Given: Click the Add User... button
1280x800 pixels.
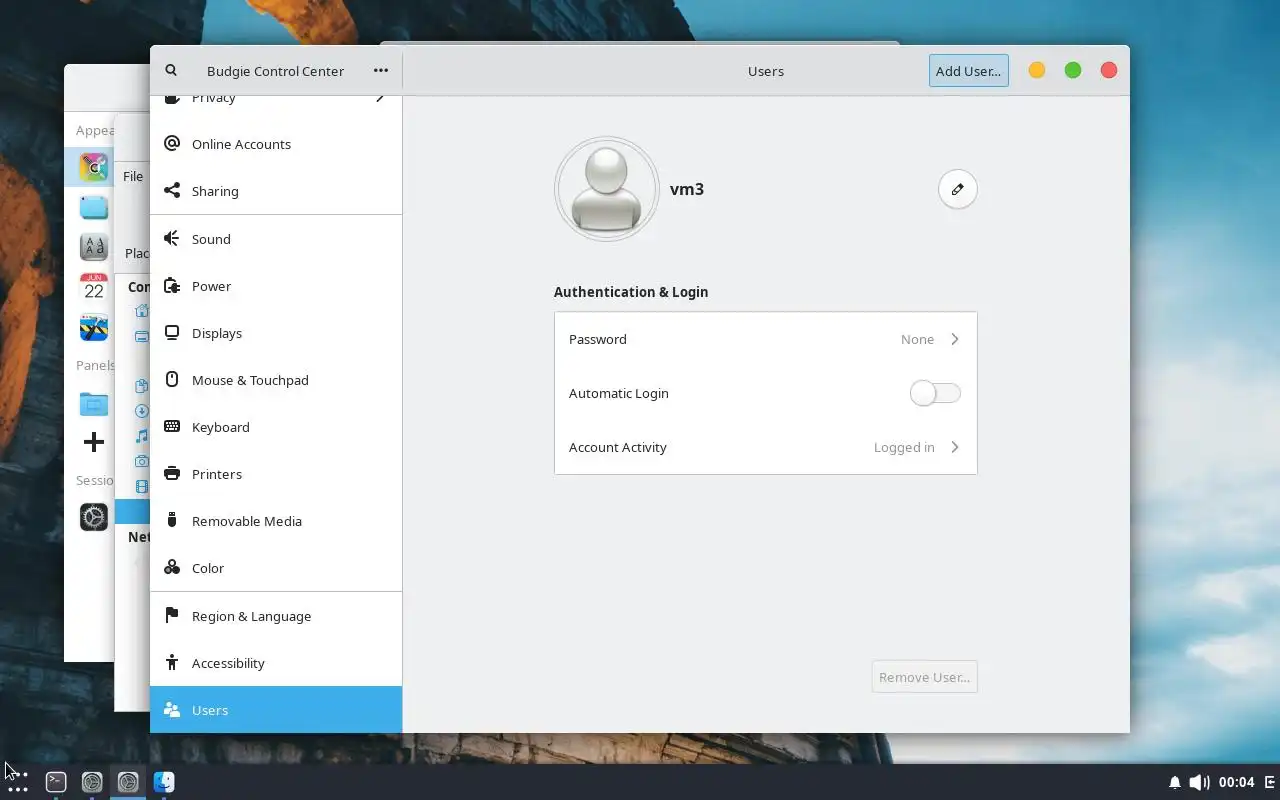Looking at the screenshot, I should coord(968,71).
